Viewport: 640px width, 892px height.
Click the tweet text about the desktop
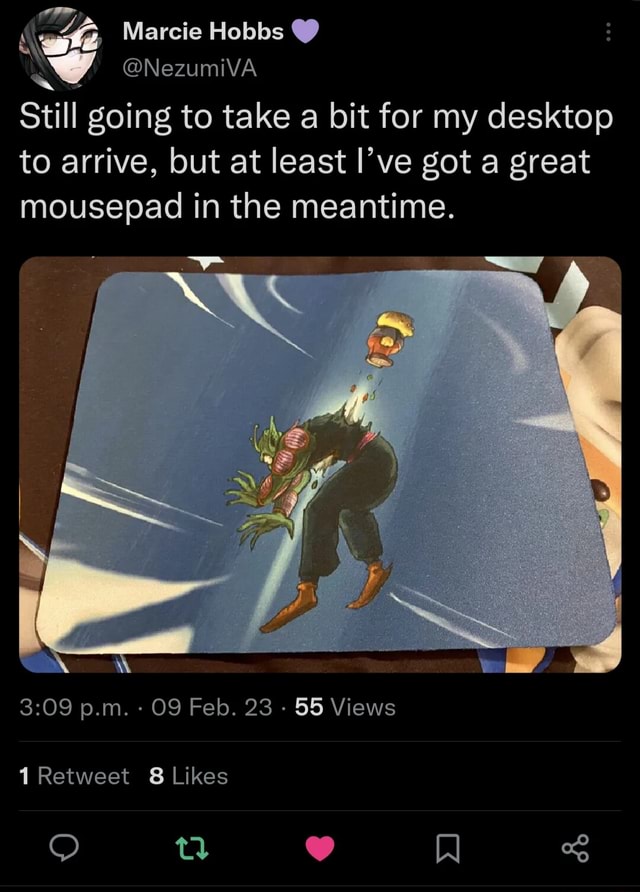click(316, 162)
